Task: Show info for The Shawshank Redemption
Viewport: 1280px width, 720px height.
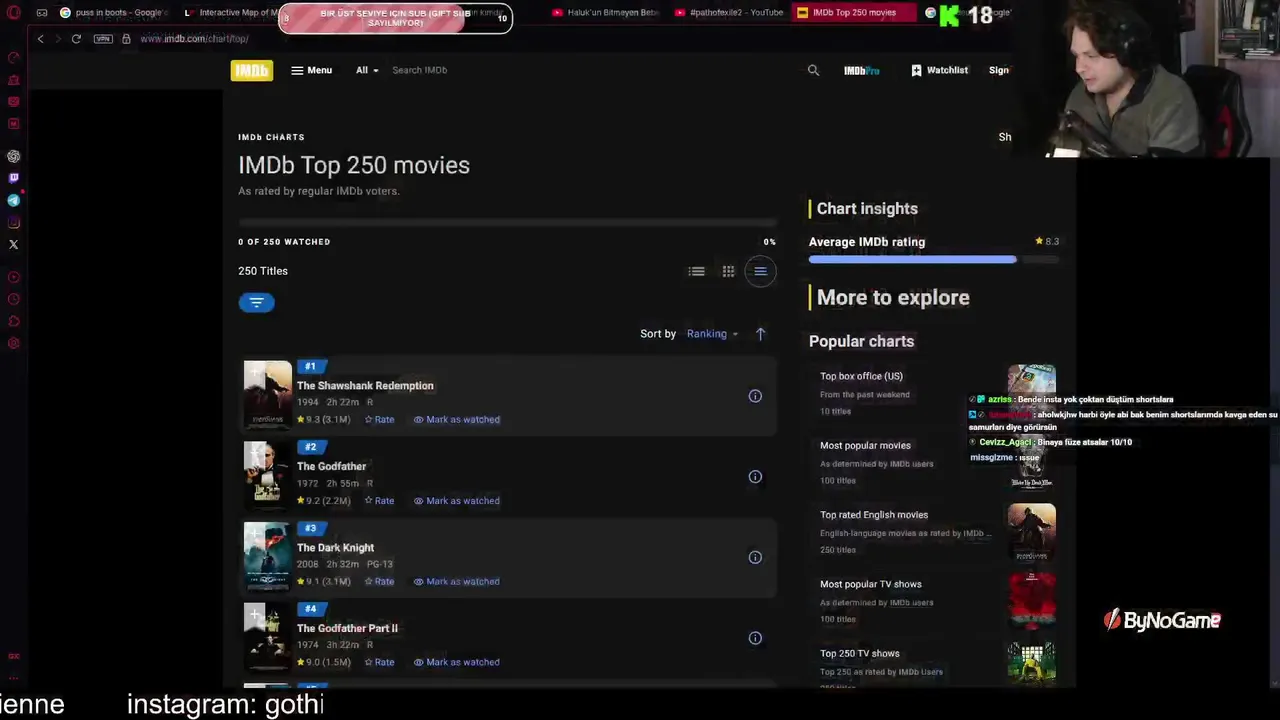Action: 755,396
